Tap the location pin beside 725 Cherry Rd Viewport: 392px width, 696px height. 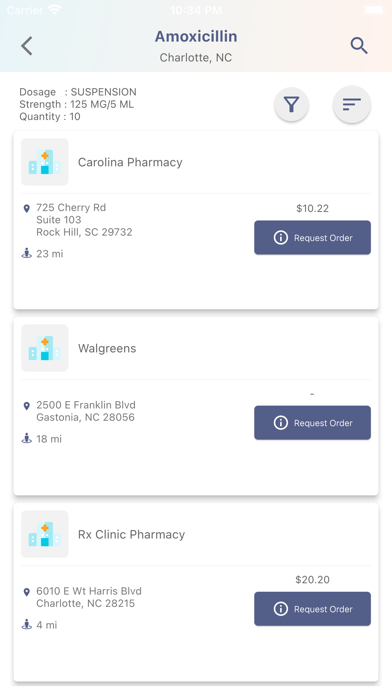pos(27,208)
